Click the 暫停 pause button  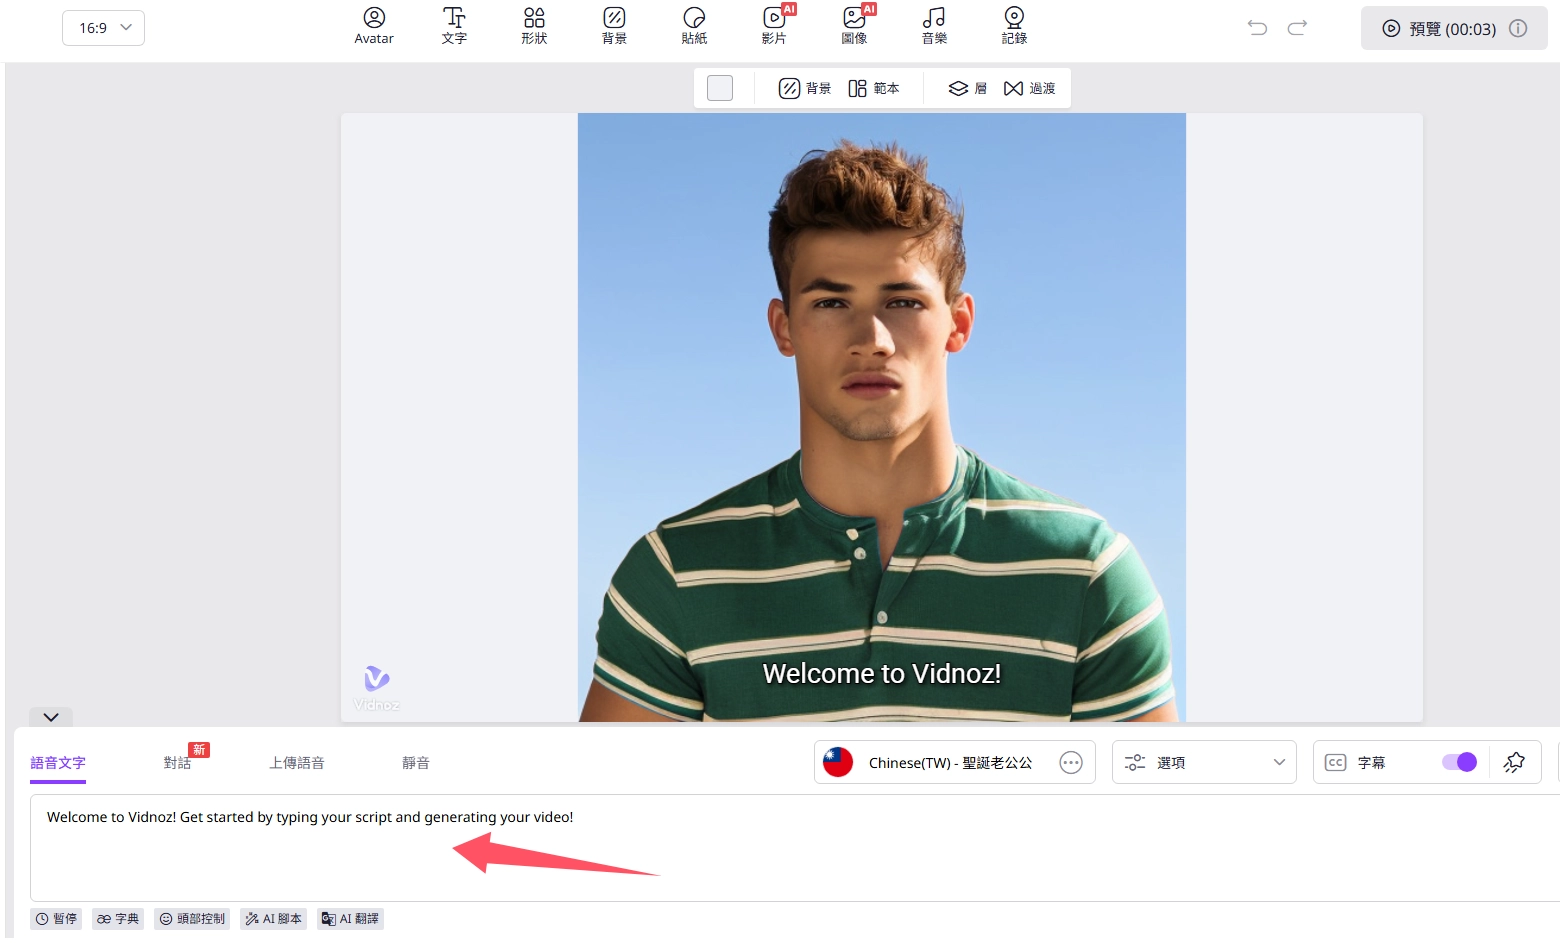click(56, 919)
